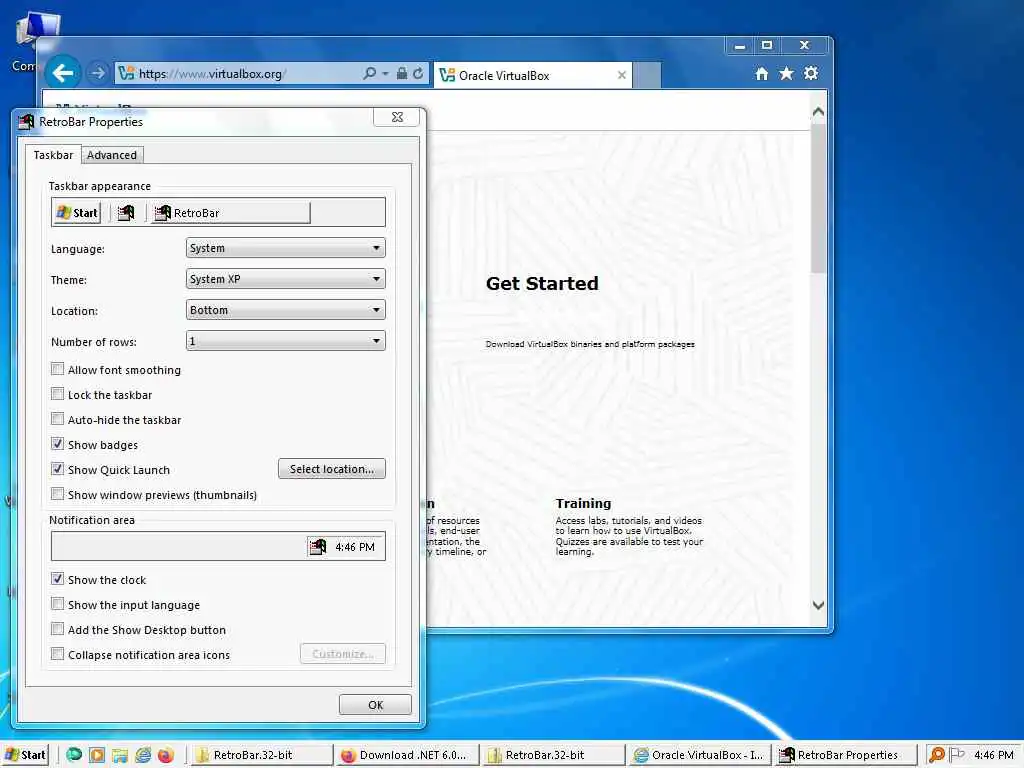Close the Oracle VirtualBox browser tab
The image size is (1024, 768).
pyautogui.click(x=622, y=75)
